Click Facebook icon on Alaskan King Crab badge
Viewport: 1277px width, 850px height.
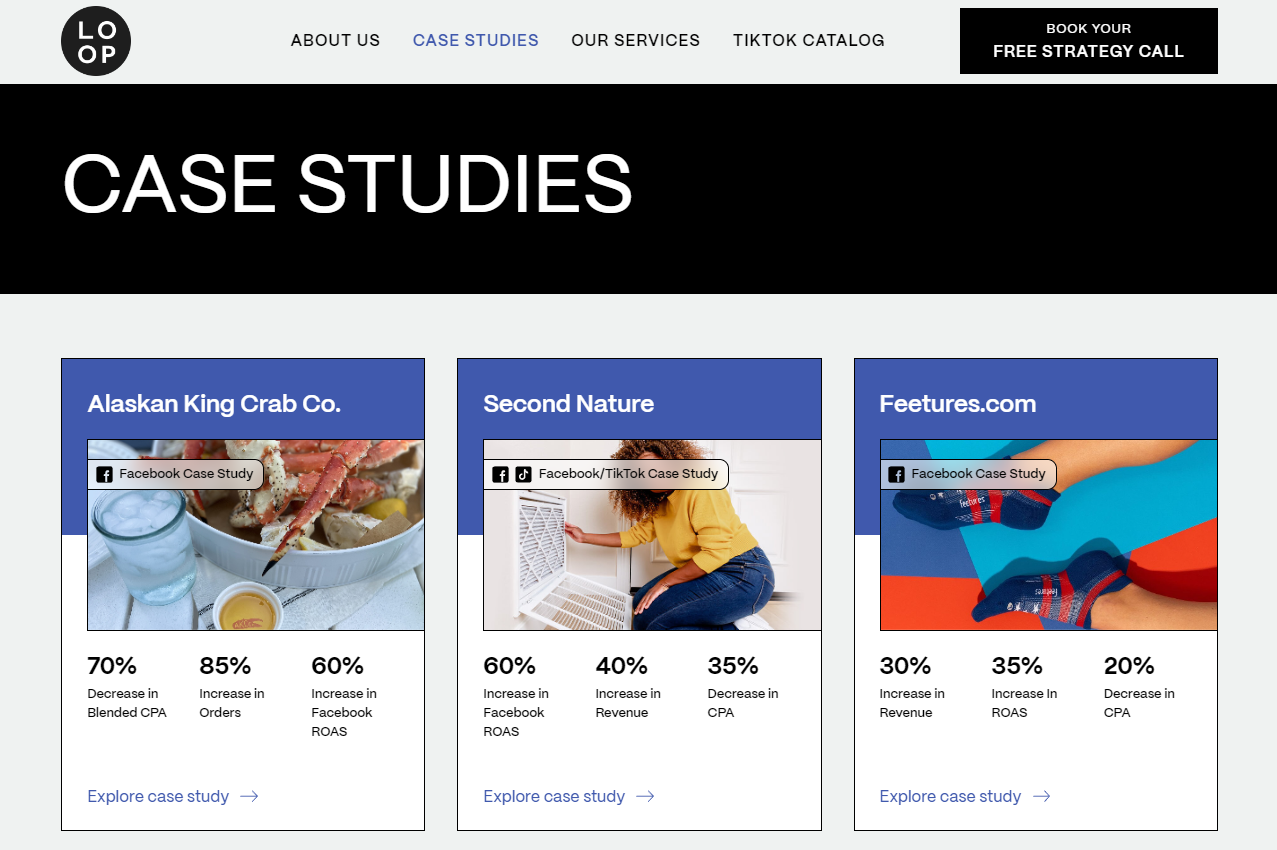[x=105, y=474]
